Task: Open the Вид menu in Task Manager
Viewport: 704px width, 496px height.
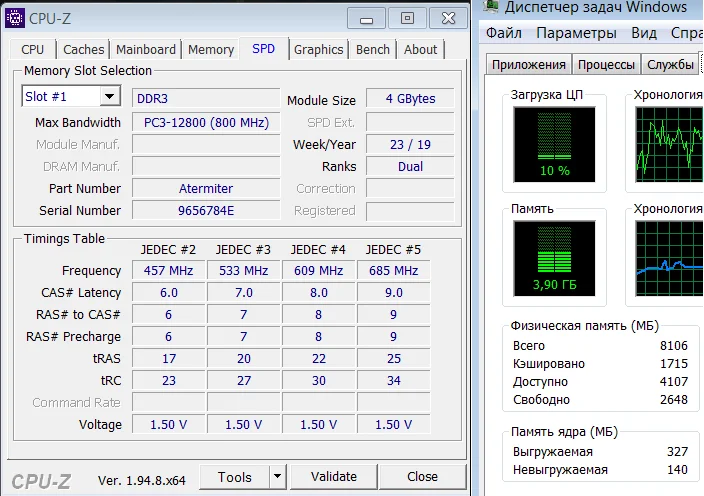Action: pos(644,33)
